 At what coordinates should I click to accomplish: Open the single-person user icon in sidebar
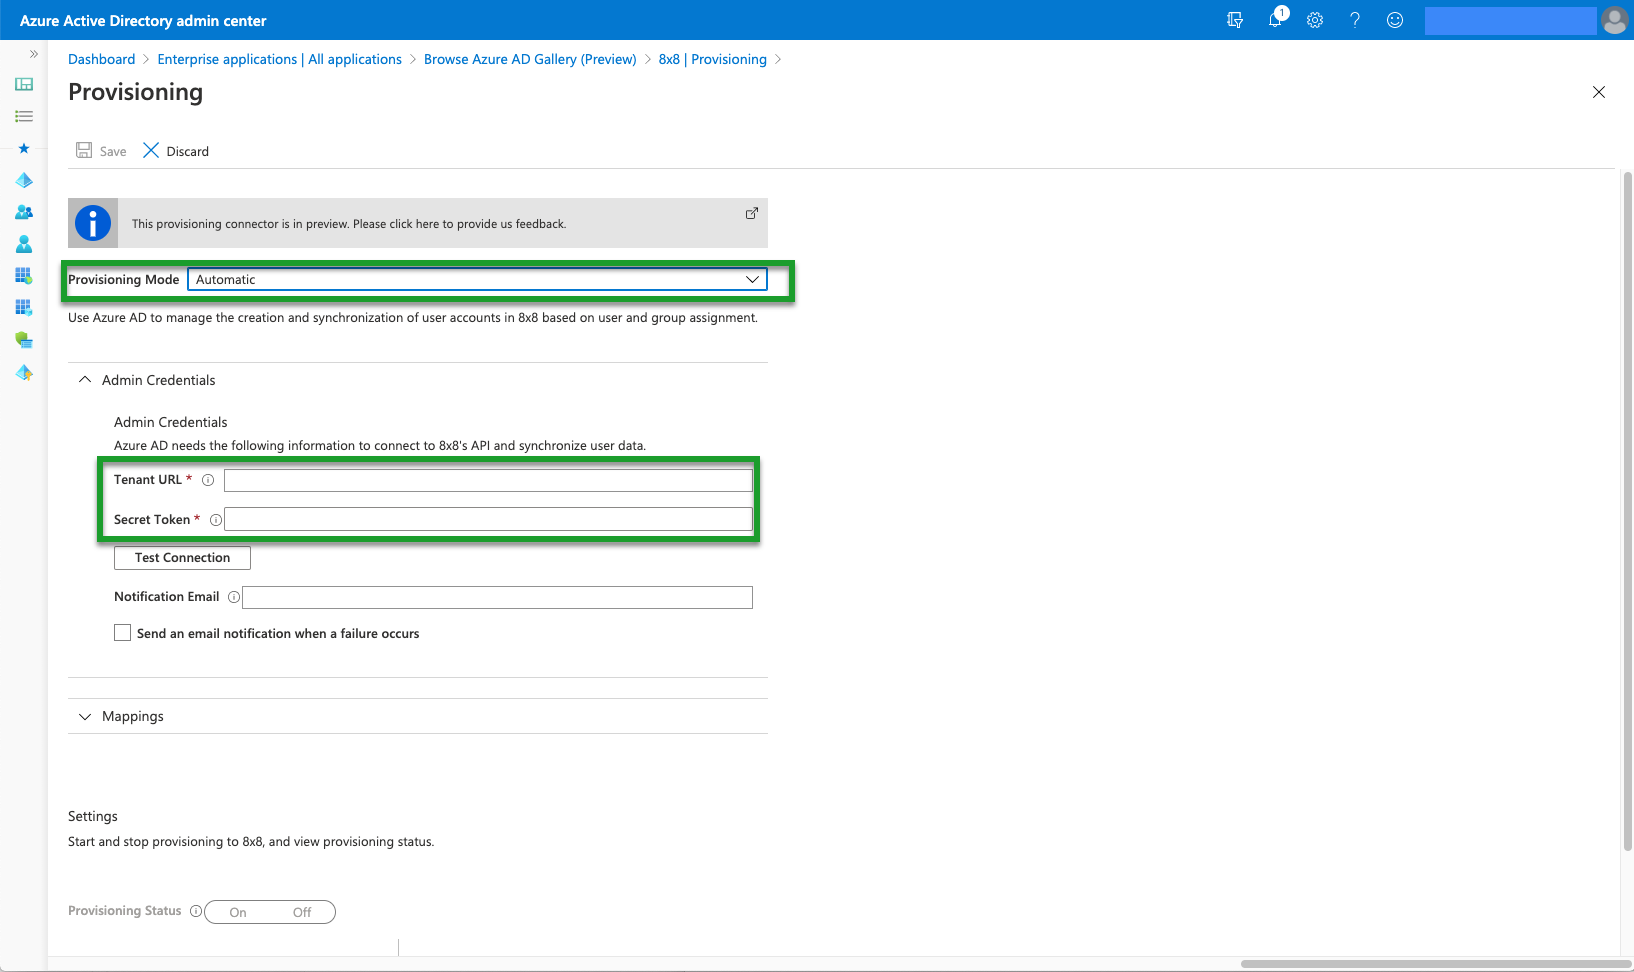coord(24,244)
